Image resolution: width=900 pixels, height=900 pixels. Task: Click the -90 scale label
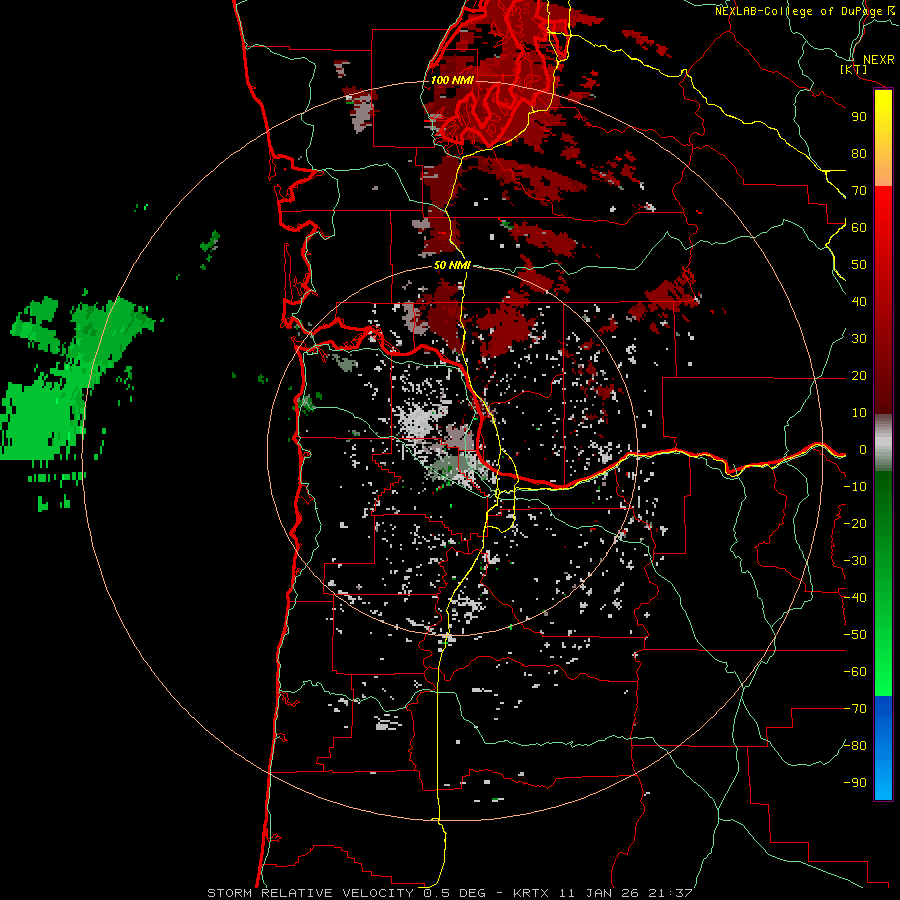point(855,783)
